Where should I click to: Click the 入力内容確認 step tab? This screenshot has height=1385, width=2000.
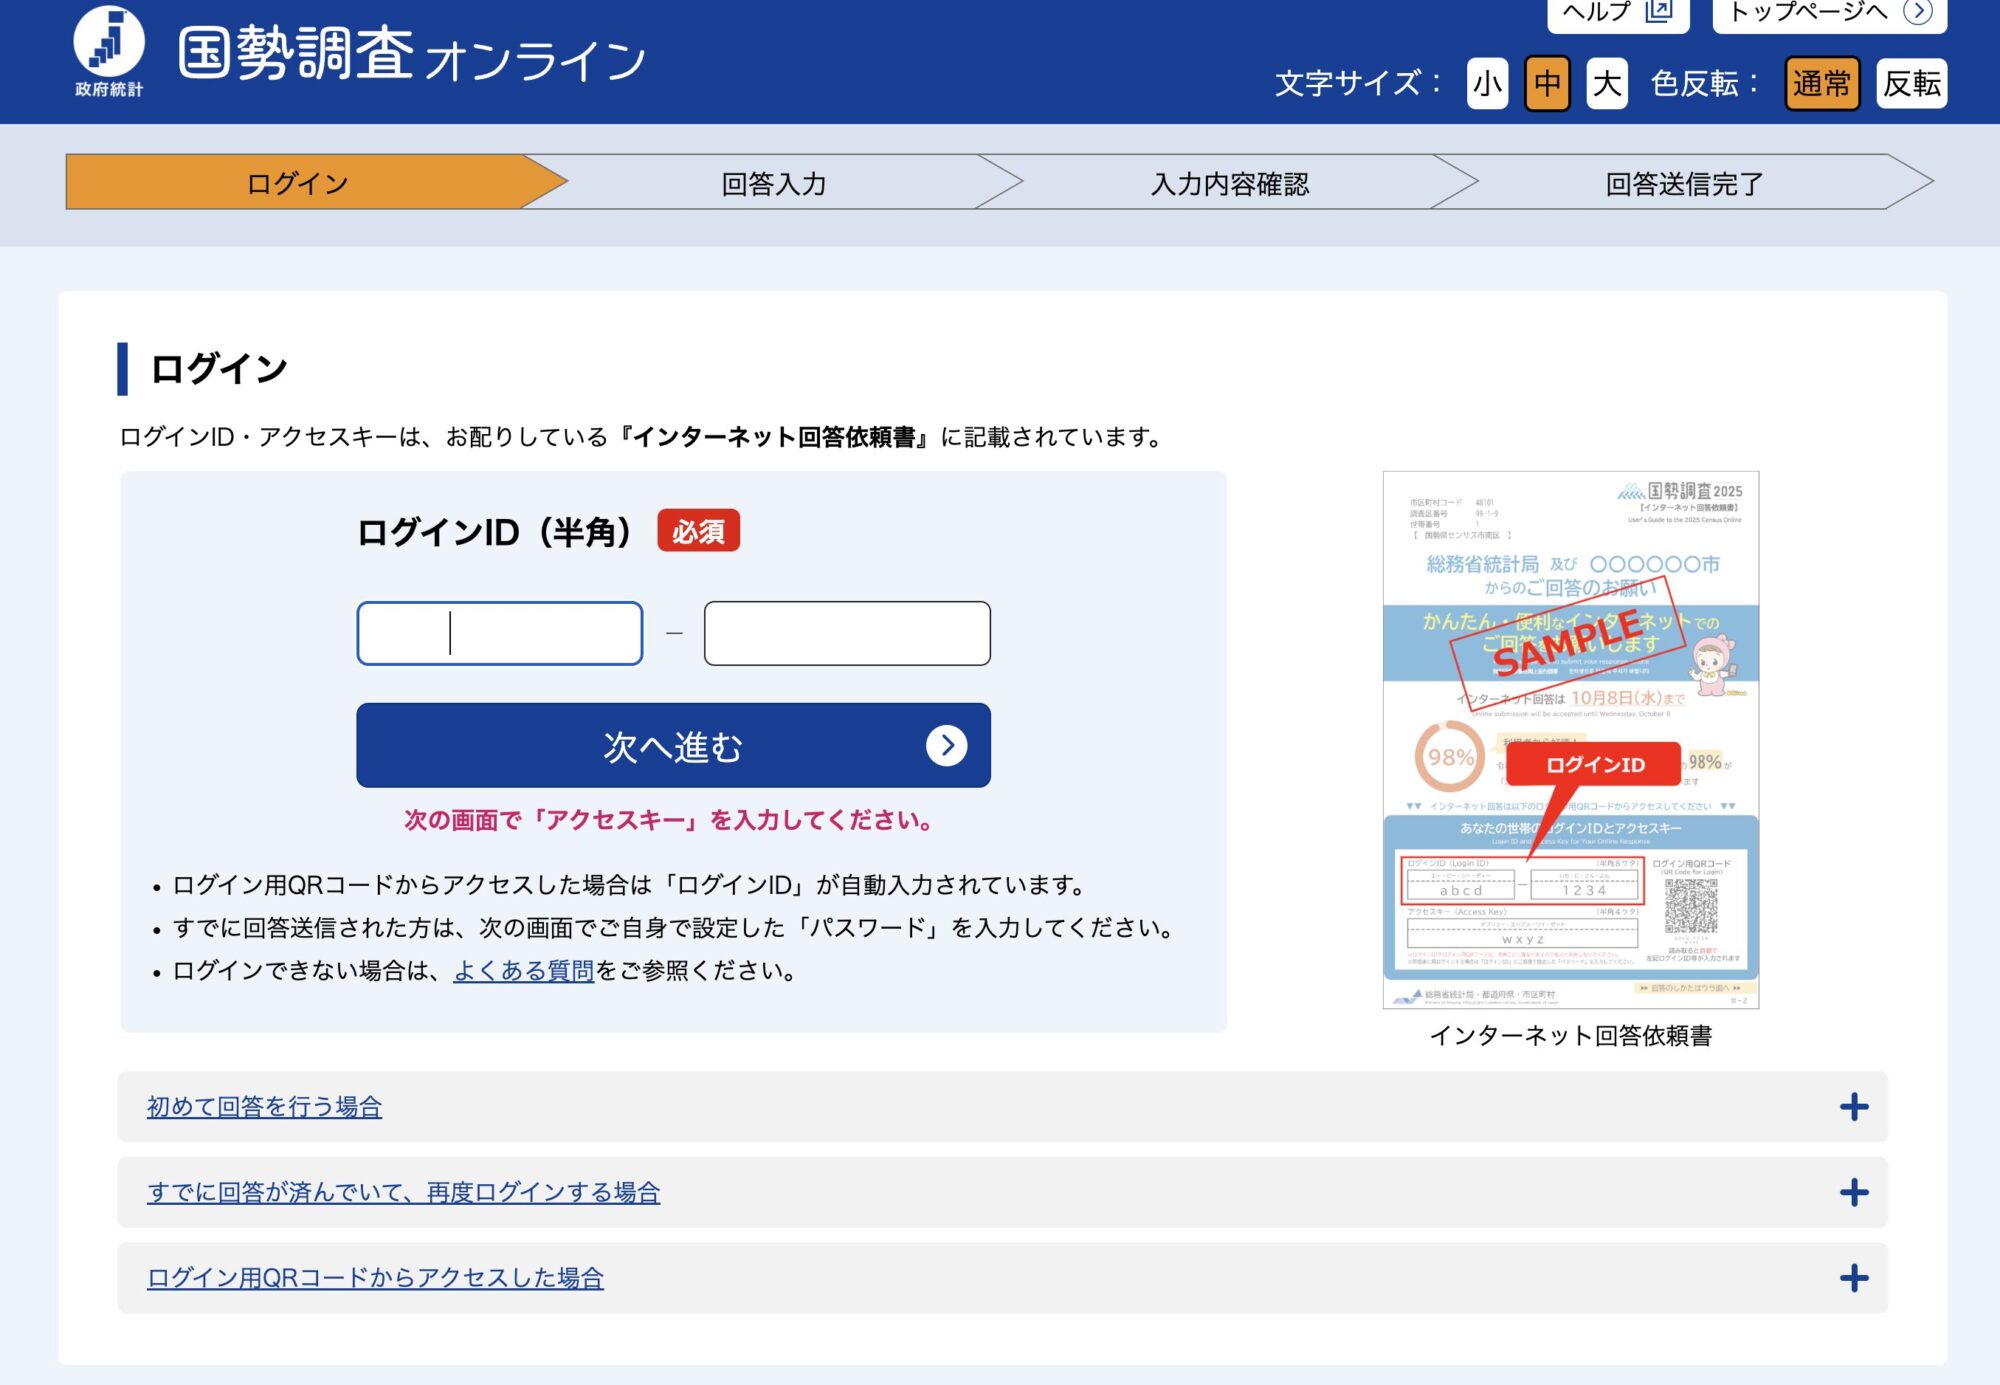(1229, 183)
